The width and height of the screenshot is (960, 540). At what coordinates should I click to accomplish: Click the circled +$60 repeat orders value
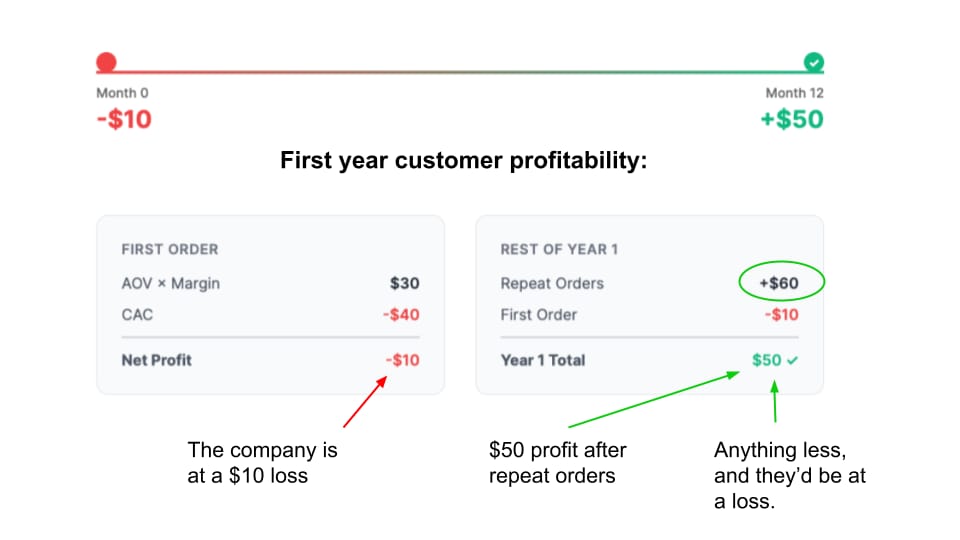pyautogui.click(x=778, y=283)
